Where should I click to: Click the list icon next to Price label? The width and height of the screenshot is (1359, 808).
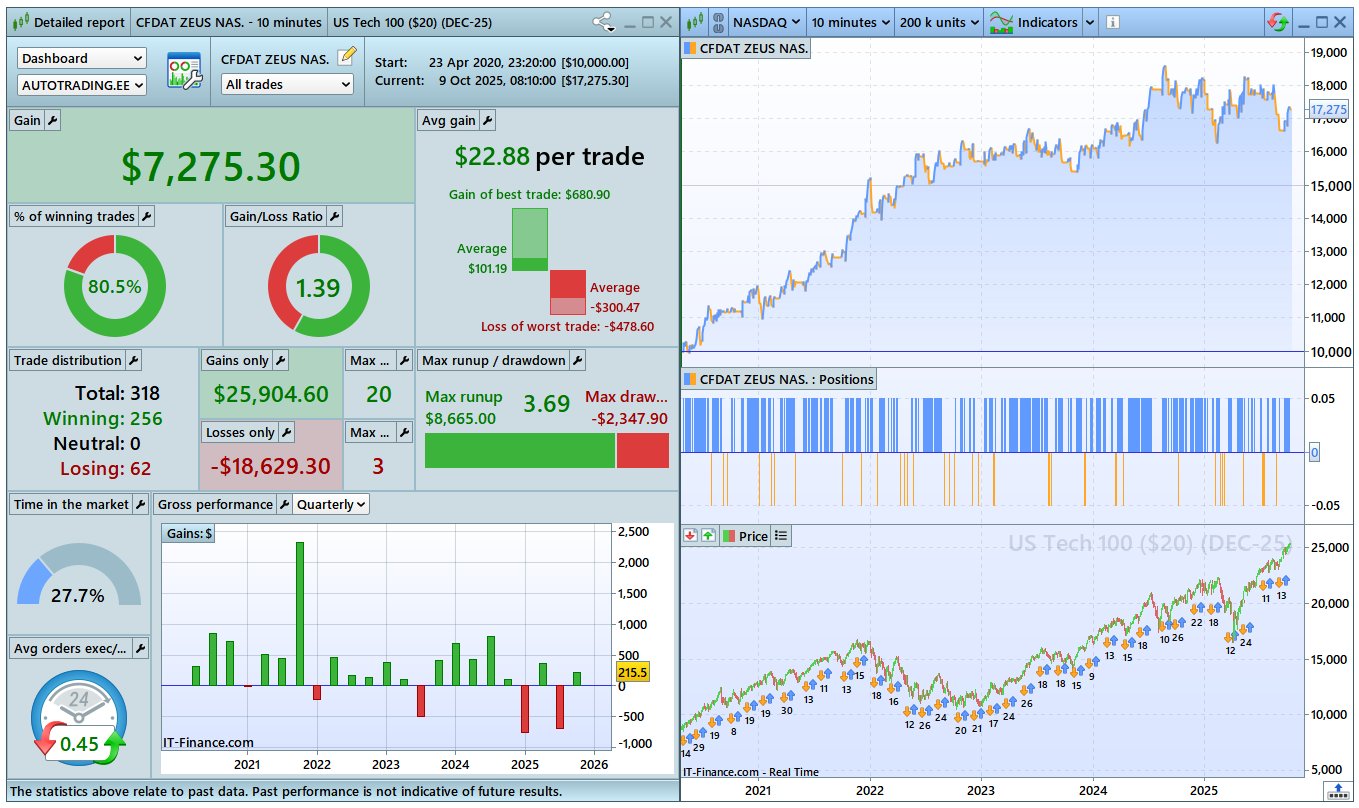point(781,536)
